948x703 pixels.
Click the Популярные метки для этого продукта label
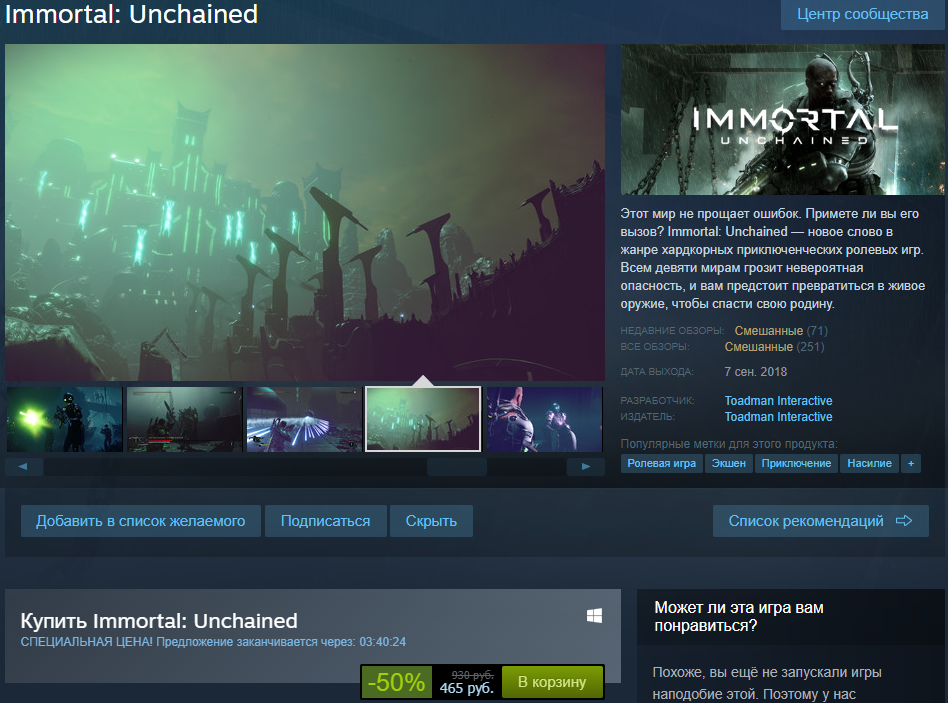click(729, 444)
